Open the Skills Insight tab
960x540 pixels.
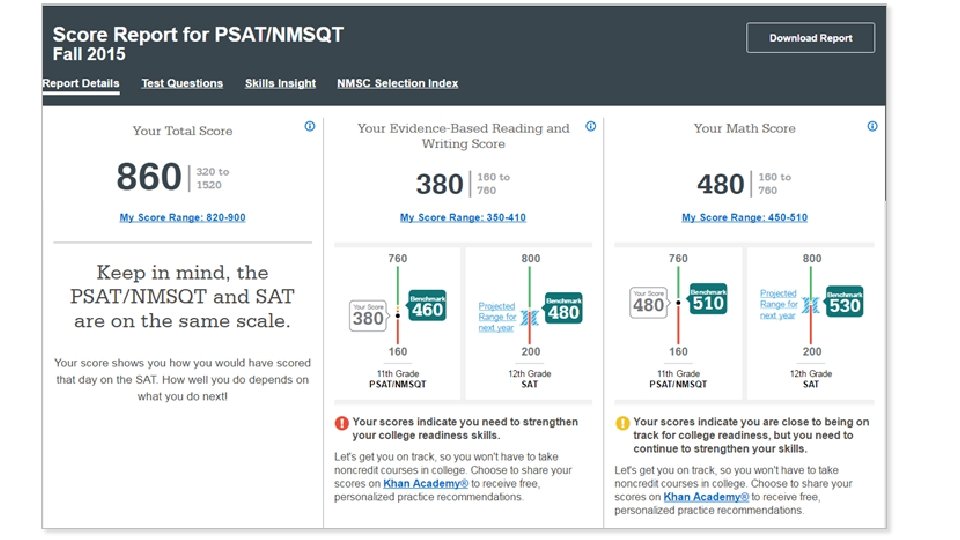coord(280,84)
